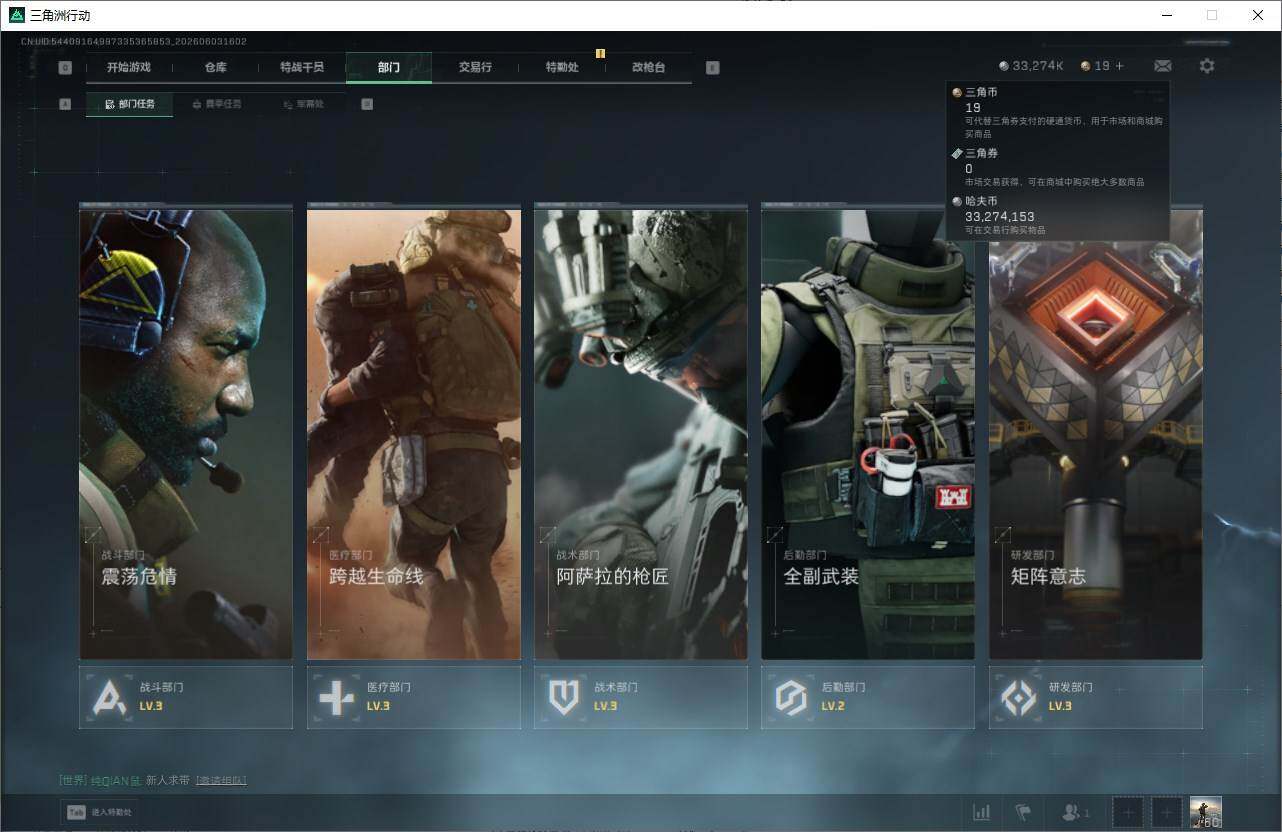Select the 后勤部门 LV.2 department icon
1282x832 pixels.
click(791, 697)
